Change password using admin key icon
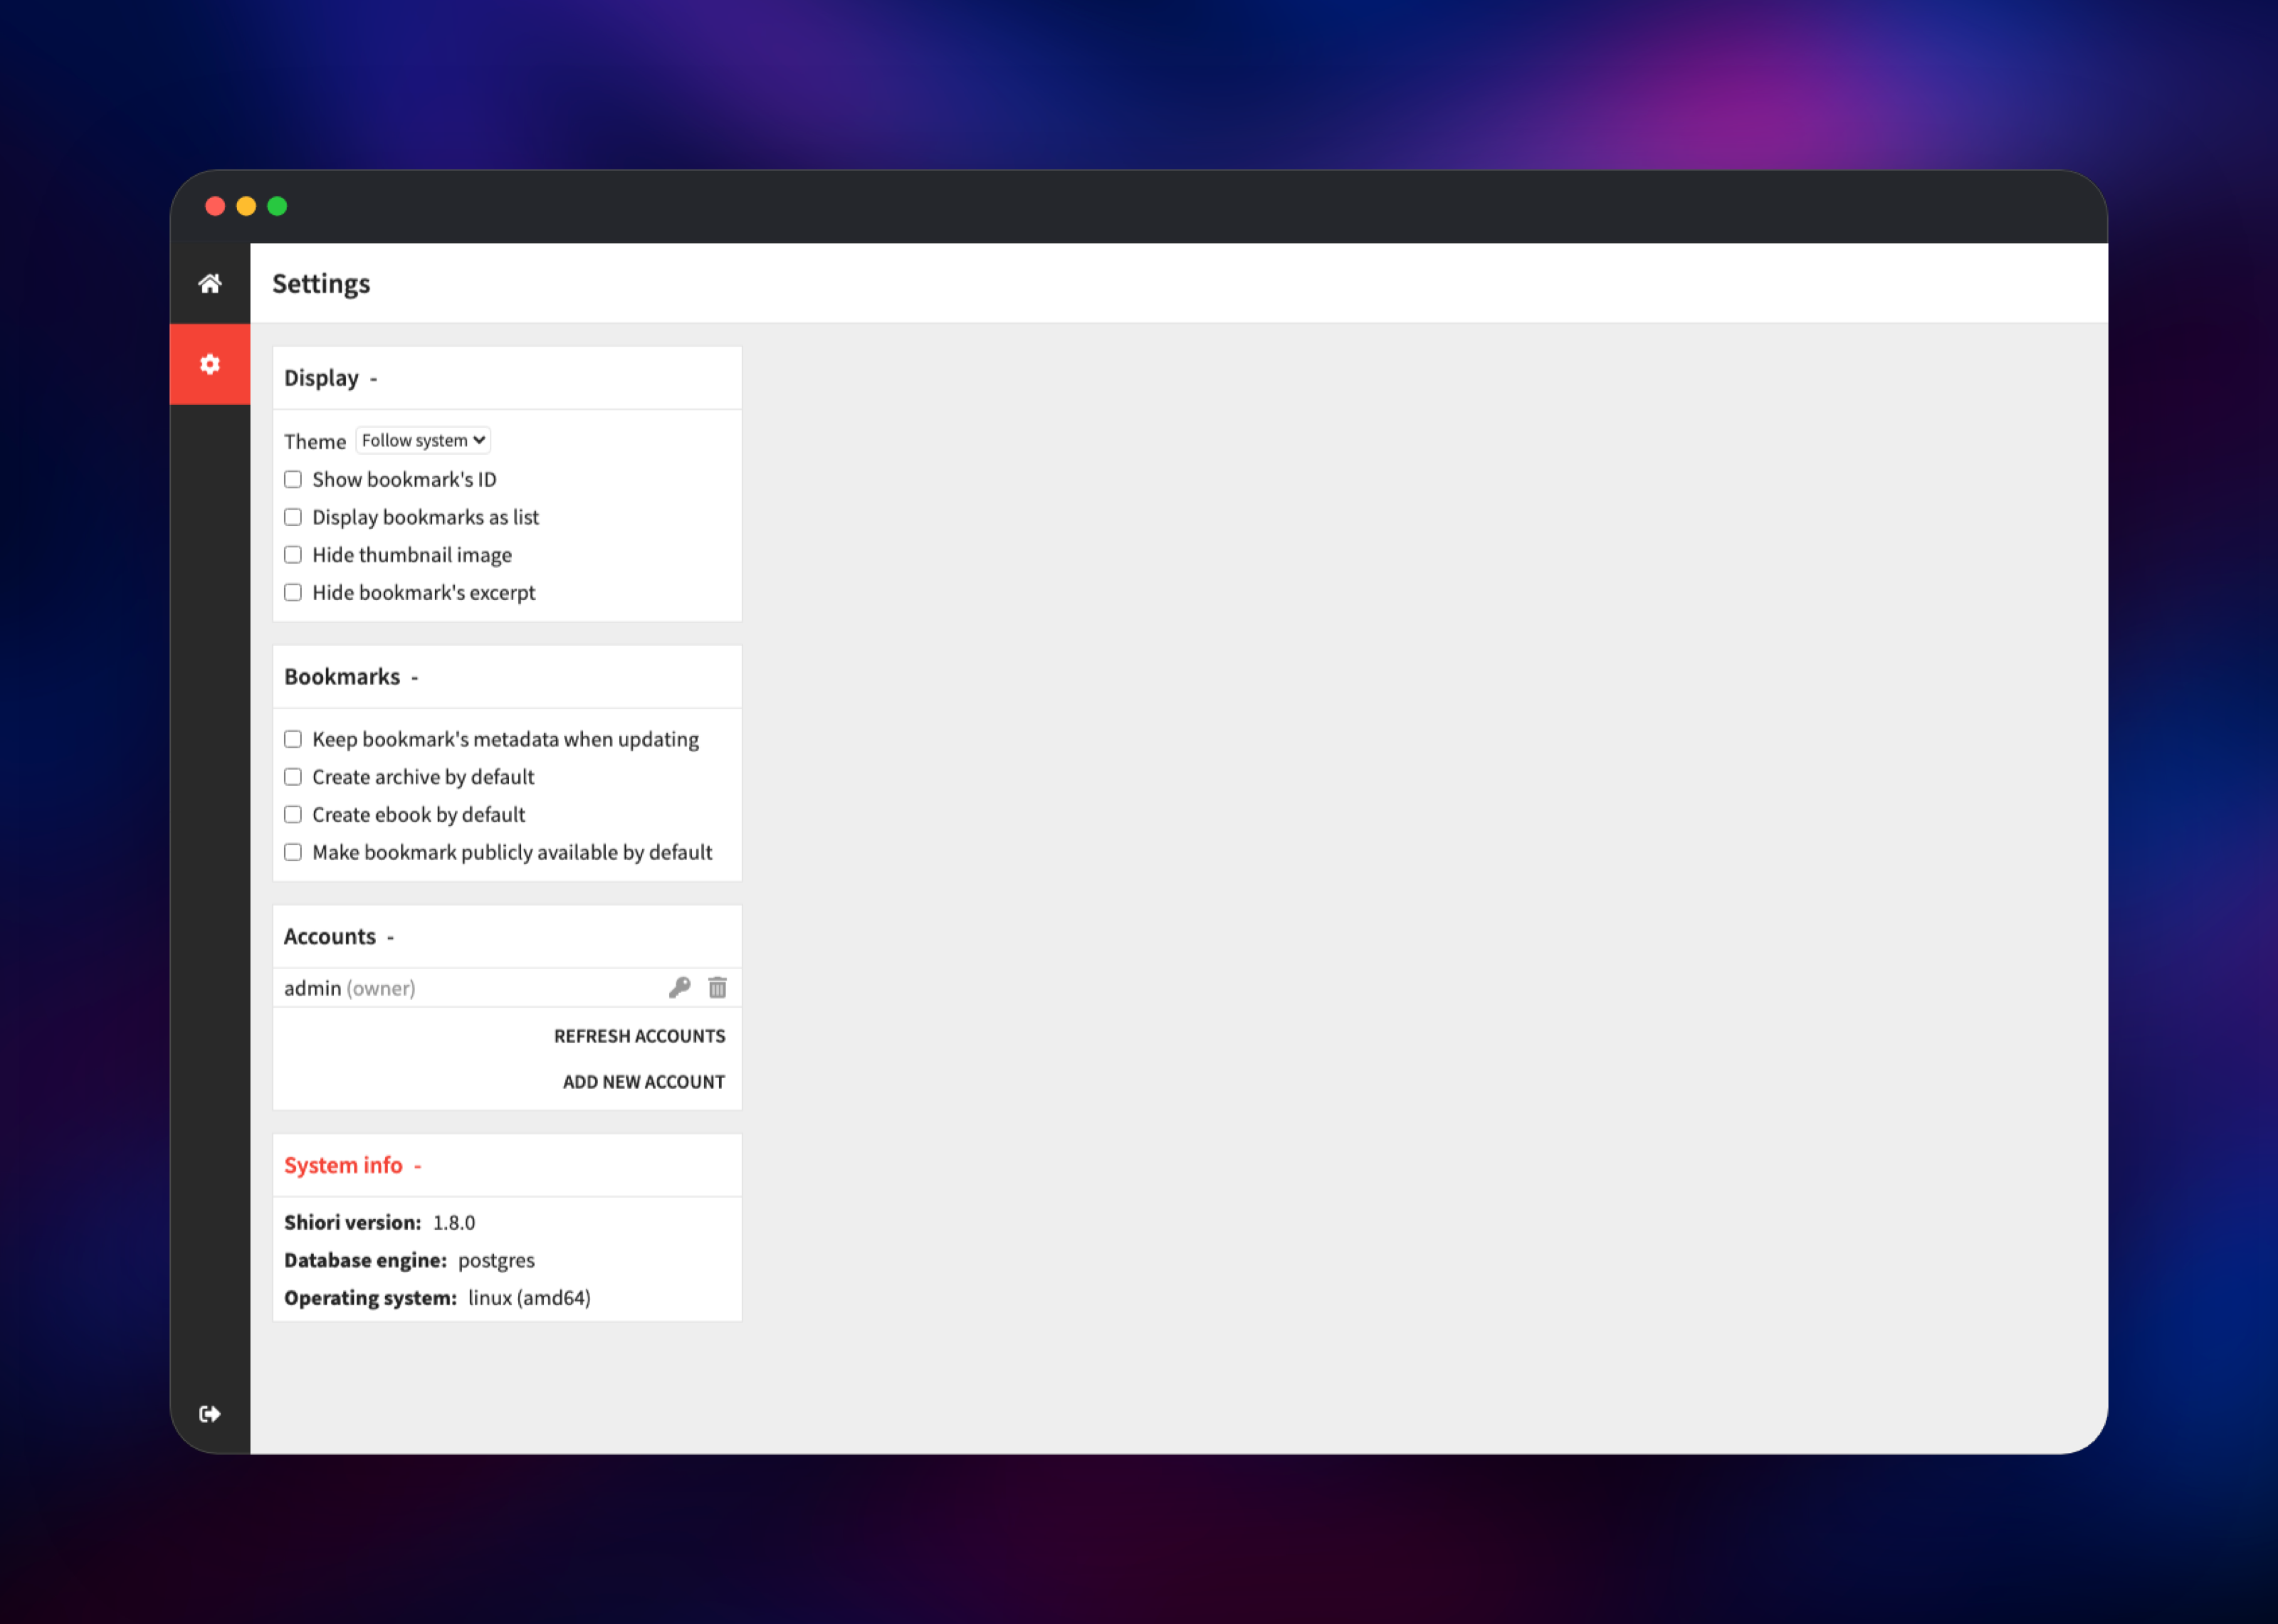The width and height of the screenshot is (2278, 1624). tap(680, 988)
